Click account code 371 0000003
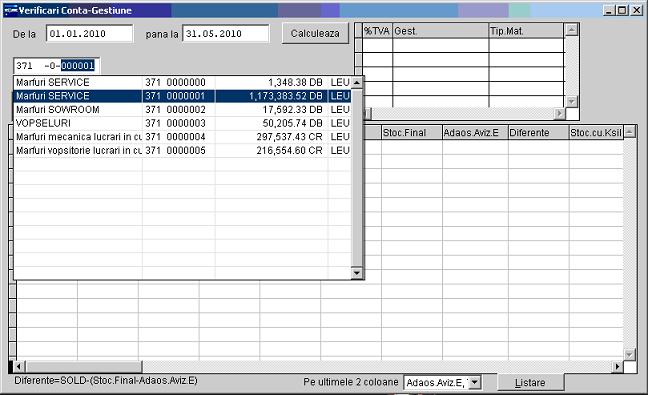This screenshot has width=648, height=395. [x=175, y=123]
